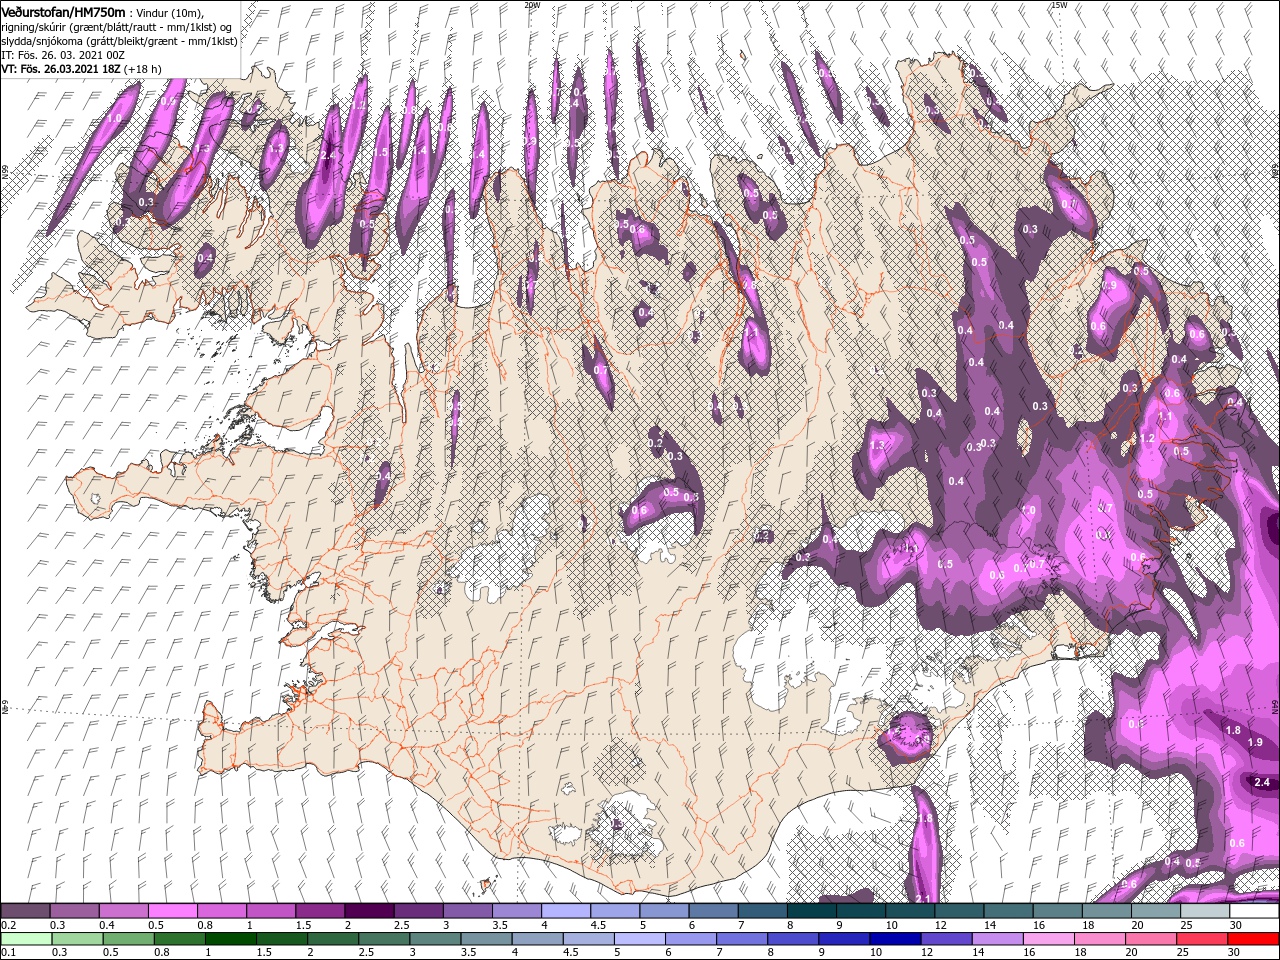This screenshot has height=960, width=1280.
Task: Pick the rain scale swatch between 0.8 and 1
Action: (x=179, y=938)
